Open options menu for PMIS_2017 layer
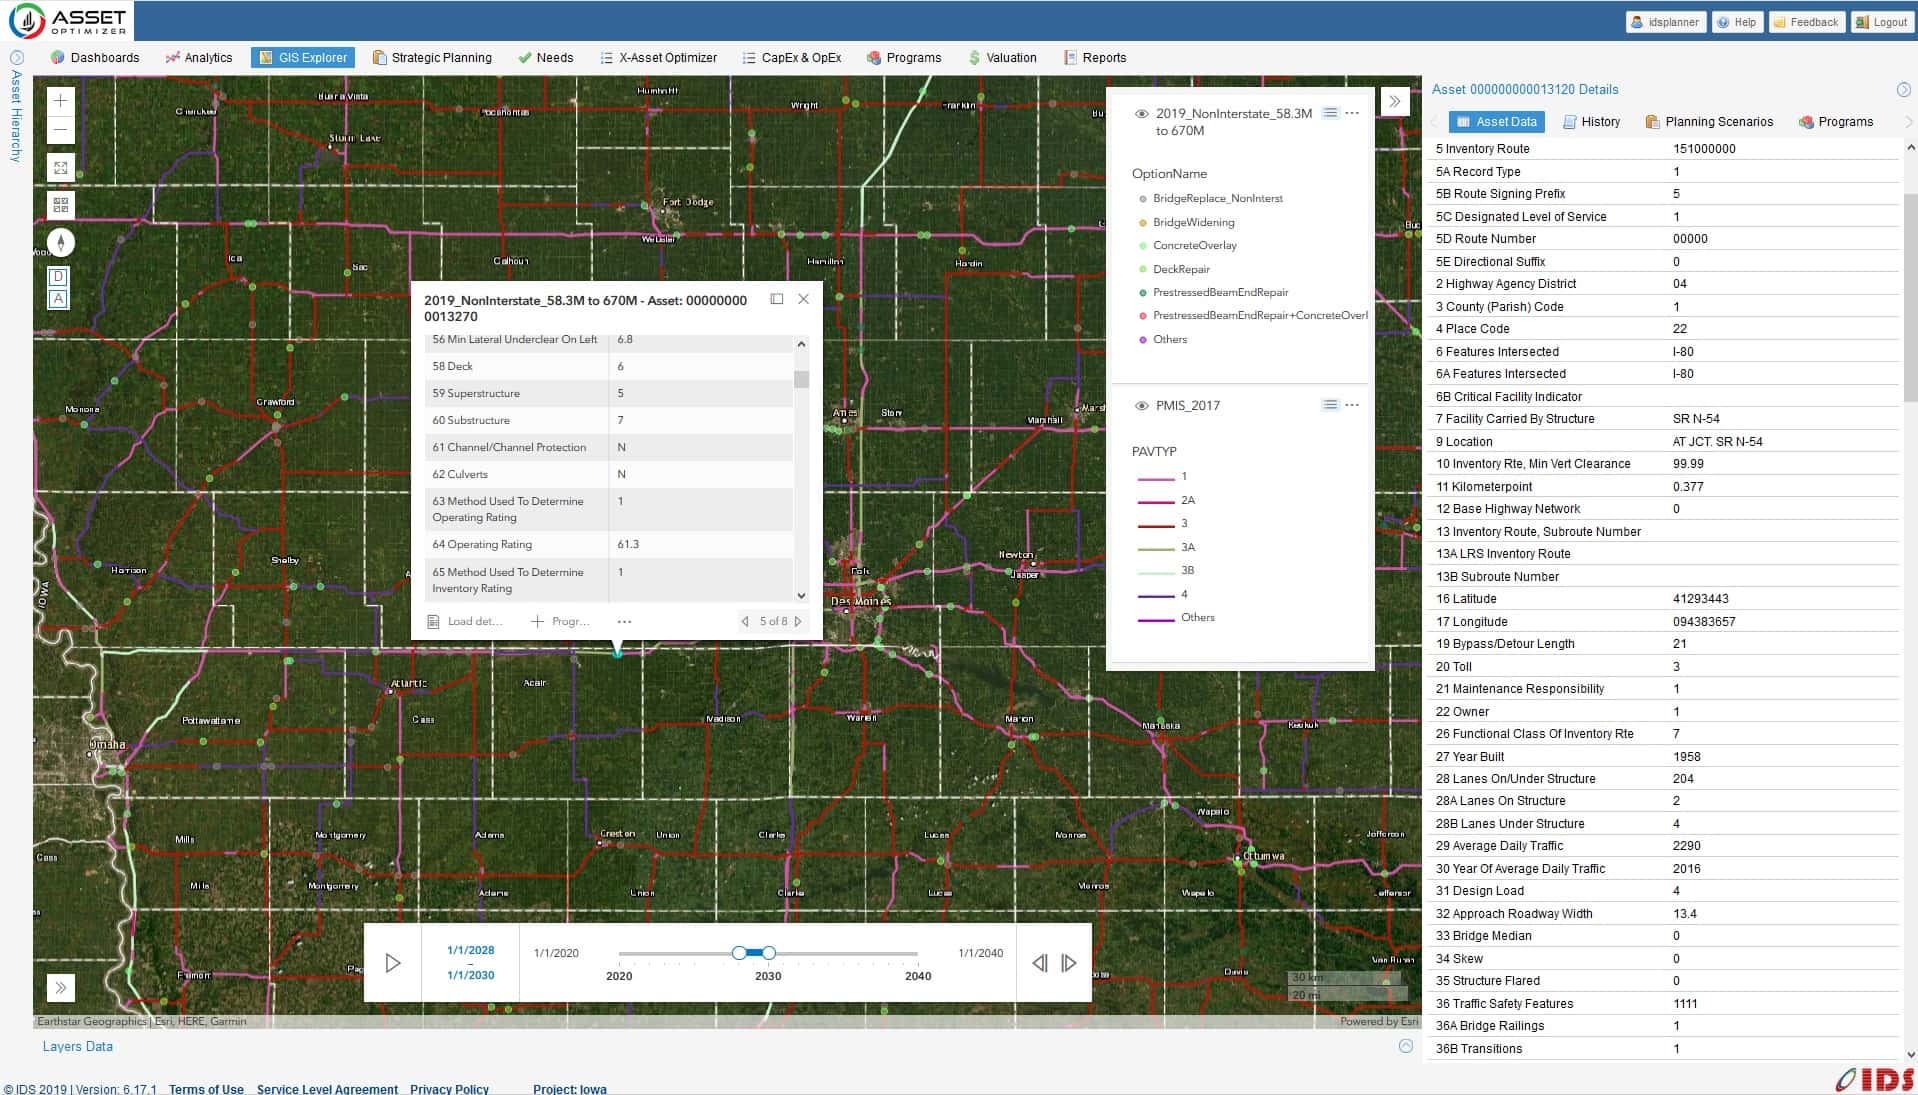 point(1352,405)
